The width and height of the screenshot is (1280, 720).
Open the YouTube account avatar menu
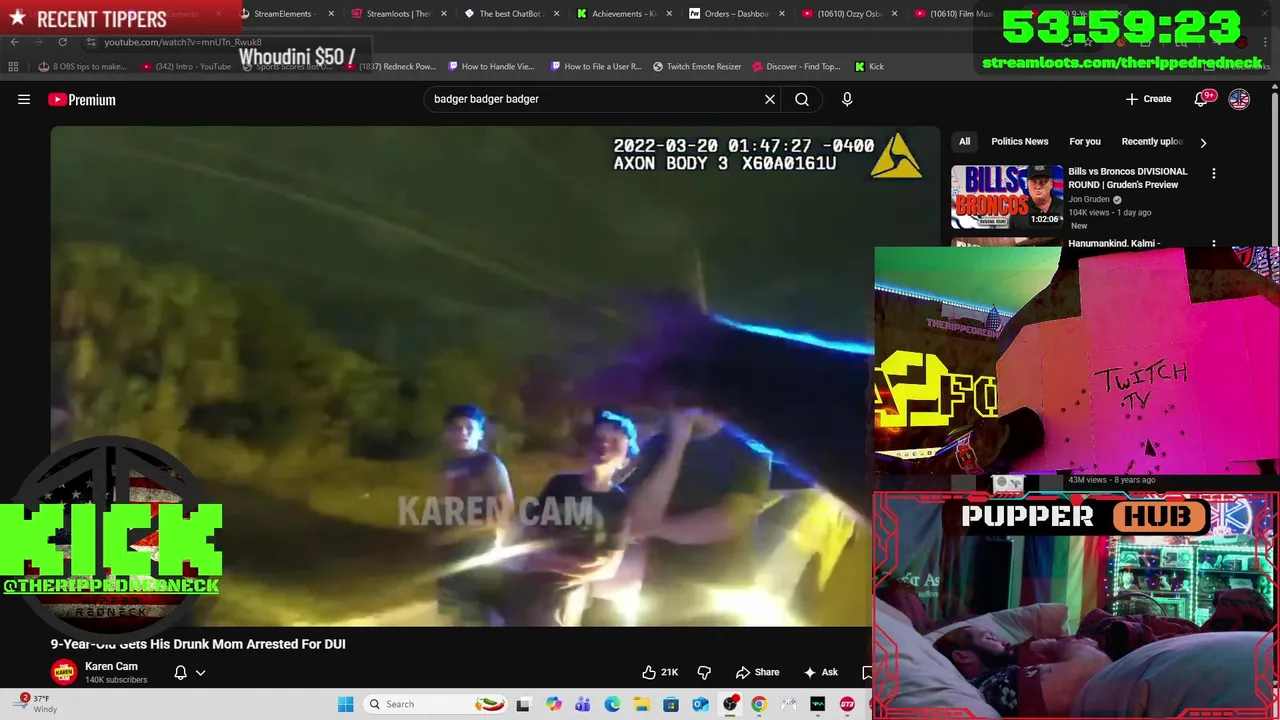coord(1239,99)
